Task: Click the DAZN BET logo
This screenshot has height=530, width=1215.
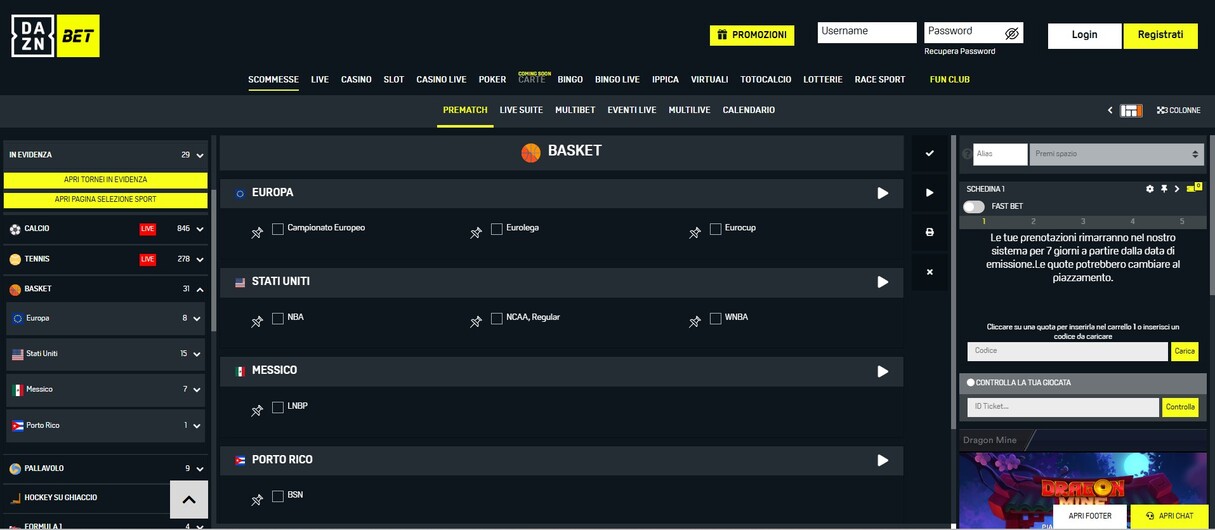Action: coord(55,36)
